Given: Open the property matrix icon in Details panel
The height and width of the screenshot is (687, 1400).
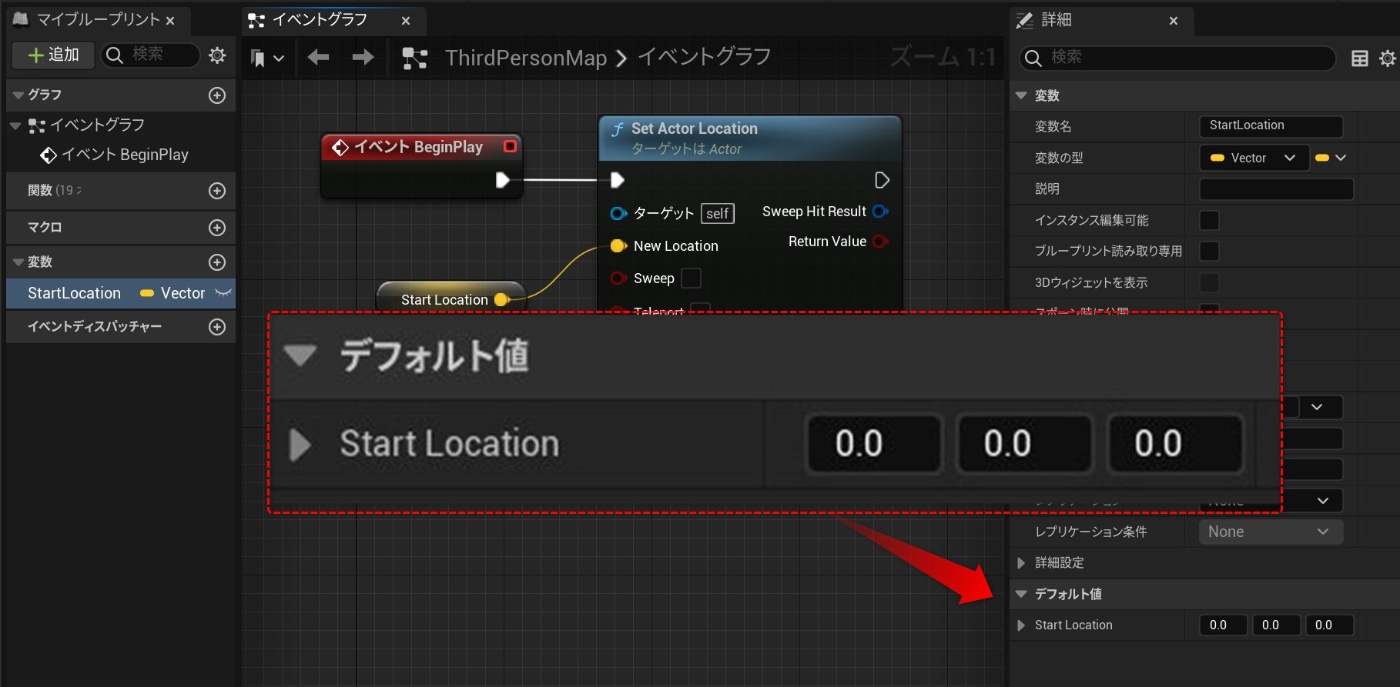Looking at the screenshot, I should point(1361,58).
